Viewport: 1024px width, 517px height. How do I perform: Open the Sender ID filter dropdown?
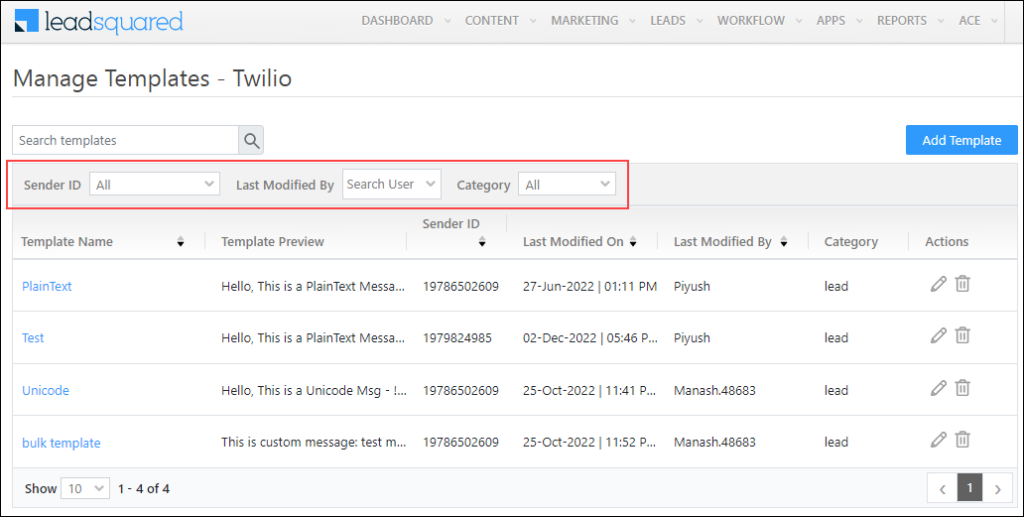155,185
